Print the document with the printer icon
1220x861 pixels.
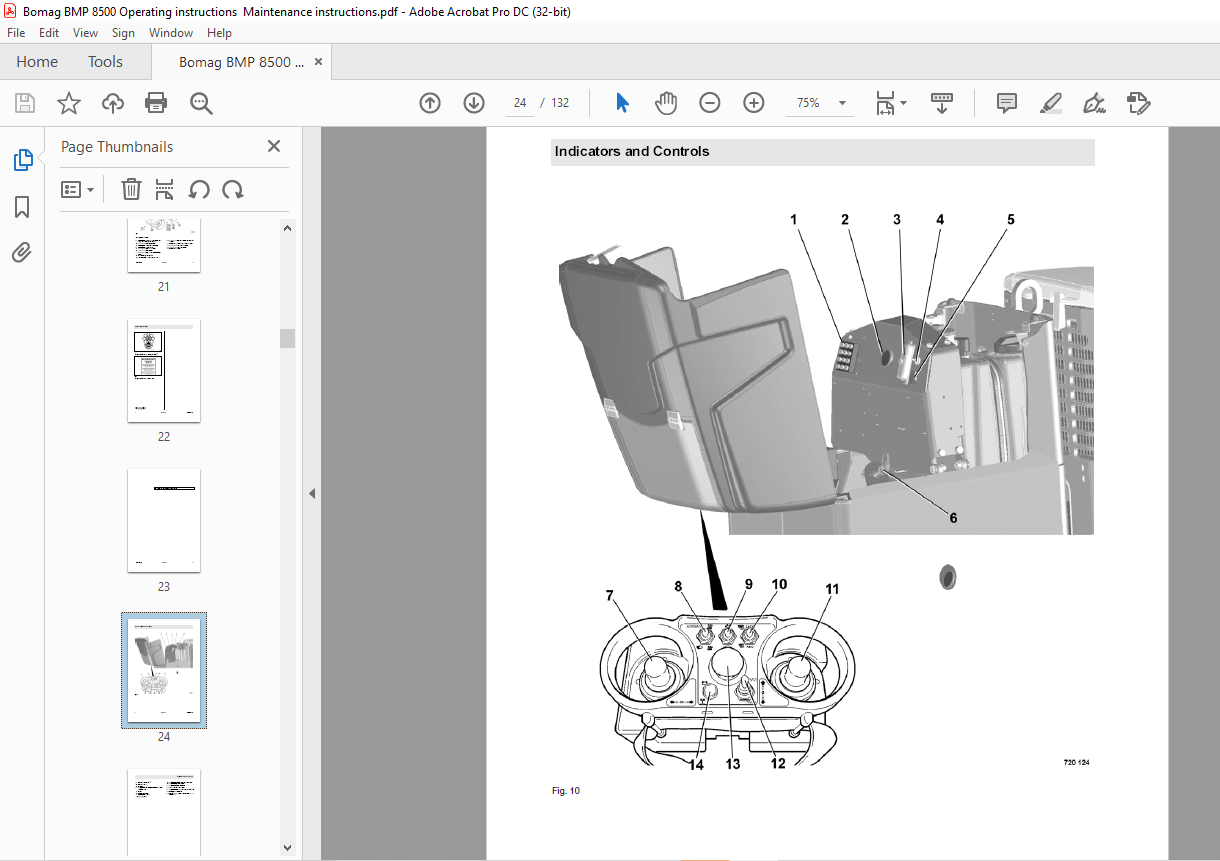coord(156,103)
